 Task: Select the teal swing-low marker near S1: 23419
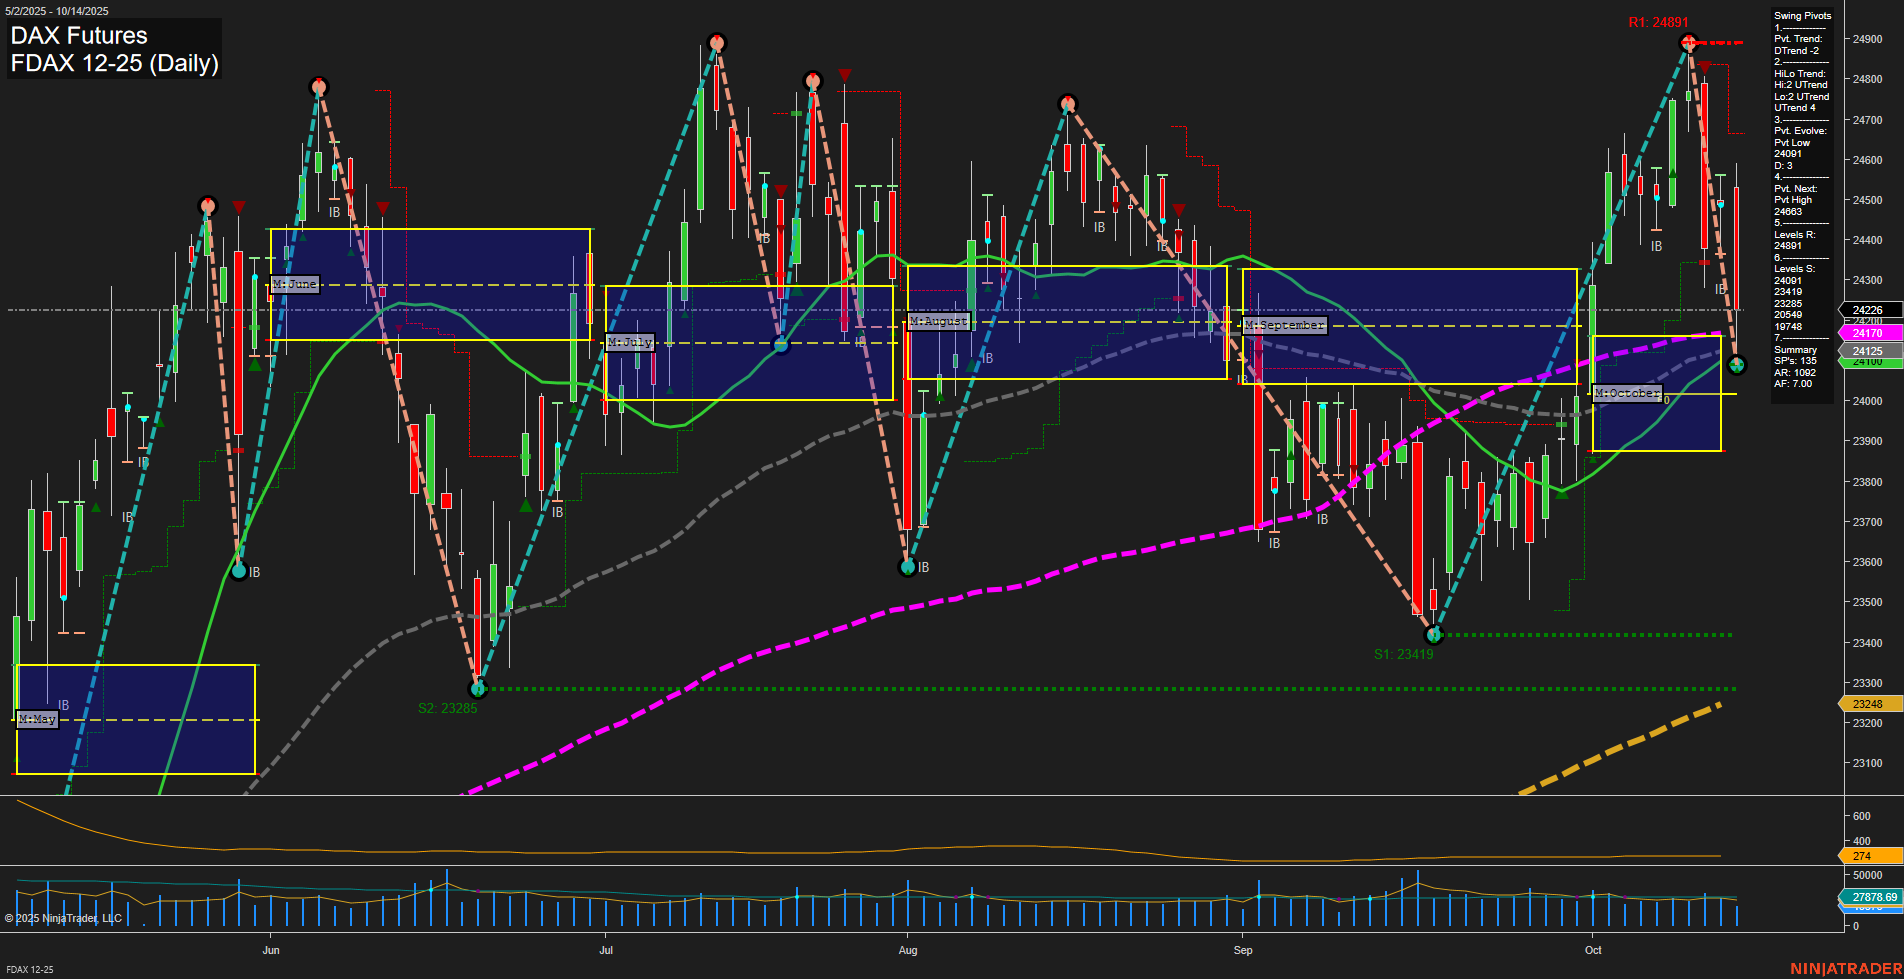(x=1432, y=634)
